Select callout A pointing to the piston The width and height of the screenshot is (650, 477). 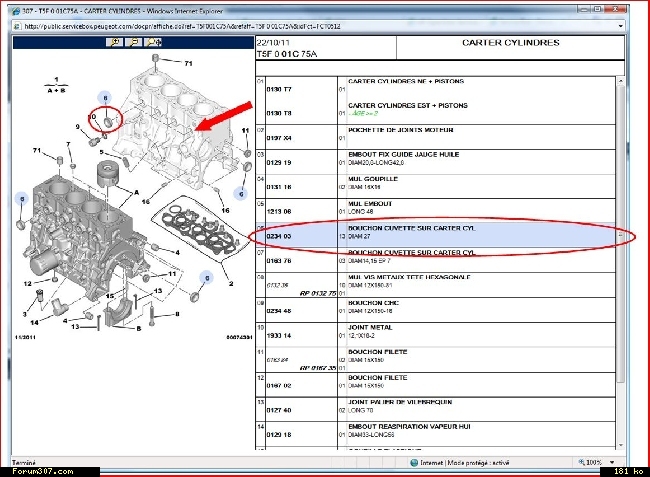[x=136, y=193]
